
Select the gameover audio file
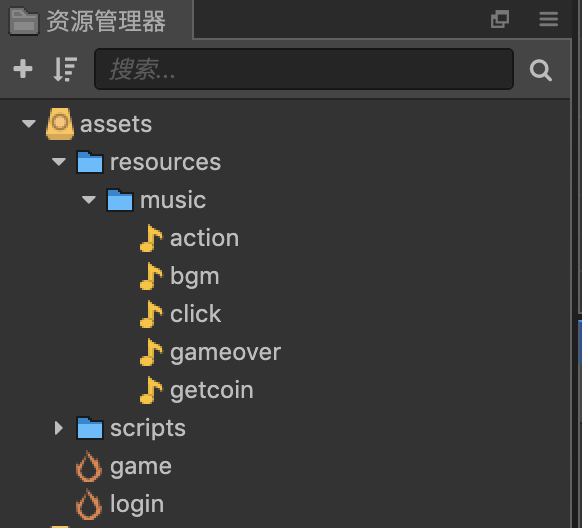pos(225,352)
